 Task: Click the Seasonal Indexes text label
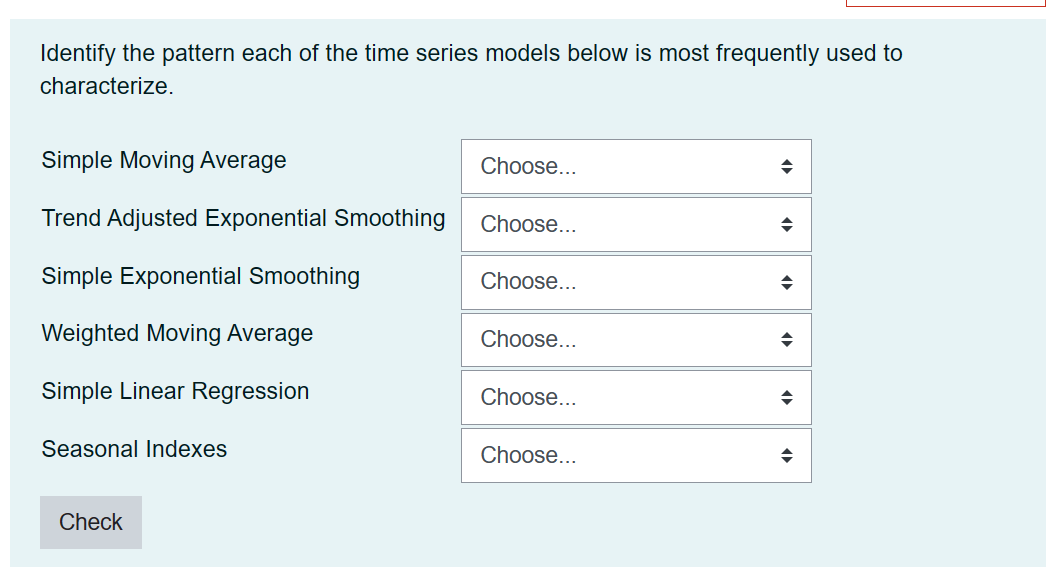point(132,450)
